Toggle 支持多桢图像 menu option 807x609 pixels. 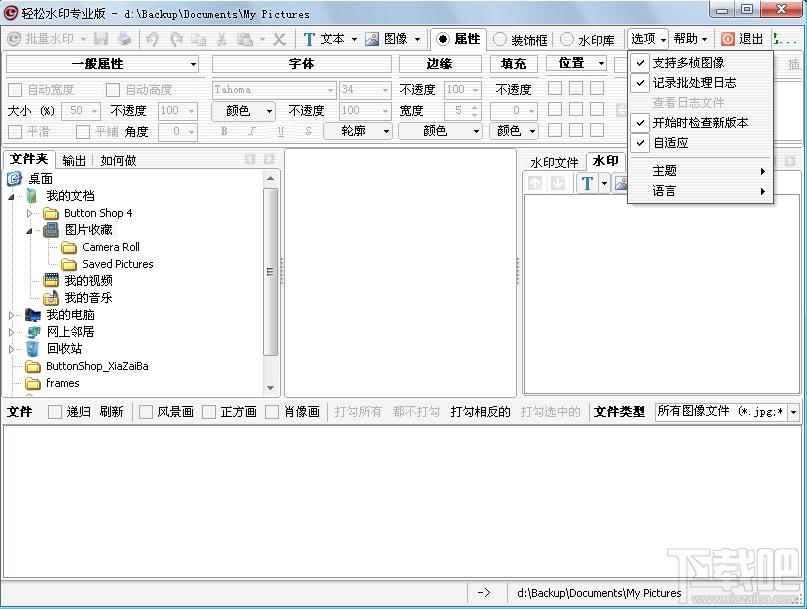700,63
